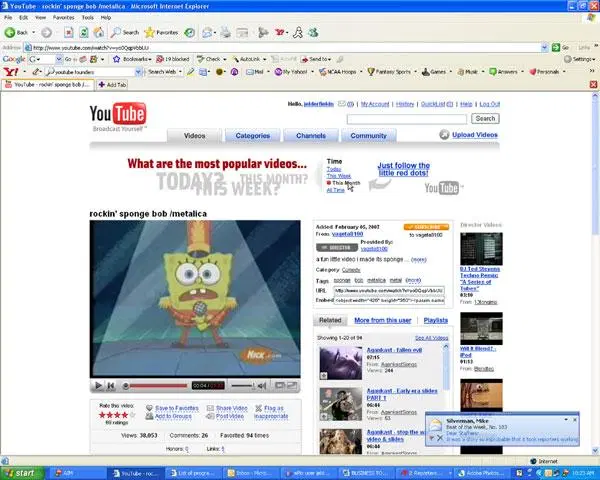Image resolution: width=600 pixels, height=480 pixels.
Task: Switch to the Categories tab
Action: tap(252, 135)
